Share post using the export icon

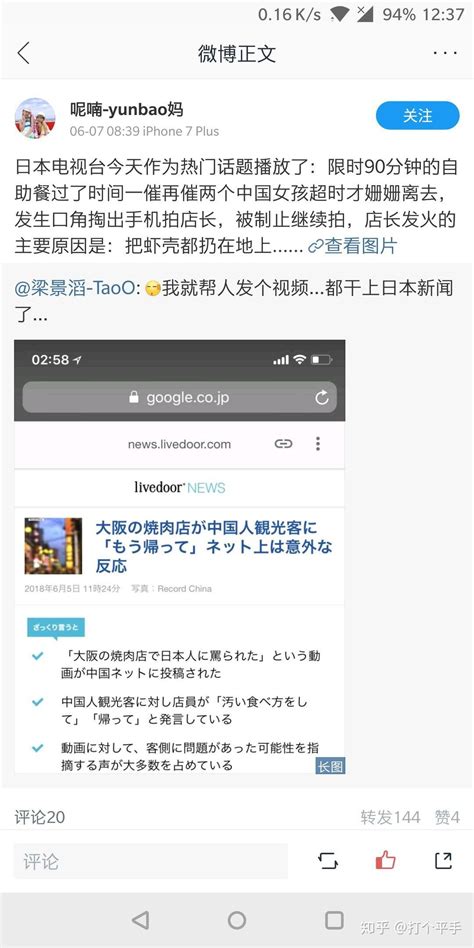click(444, 860)
